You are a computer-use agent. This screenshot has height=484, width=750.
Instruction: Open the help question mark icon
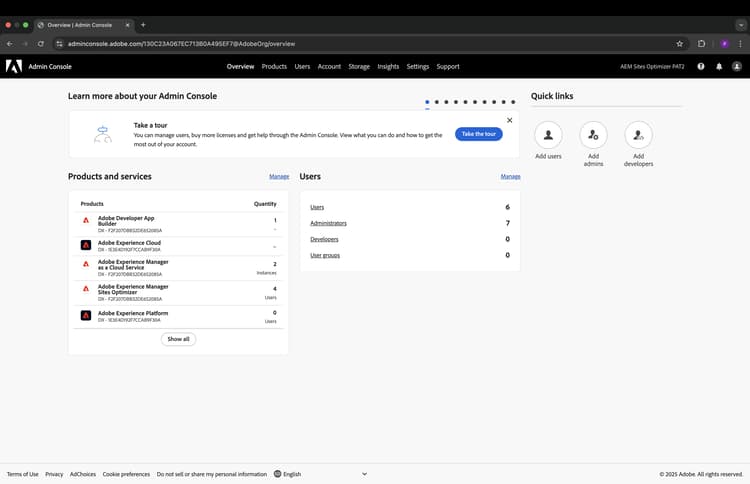click(x=701, y=66)
